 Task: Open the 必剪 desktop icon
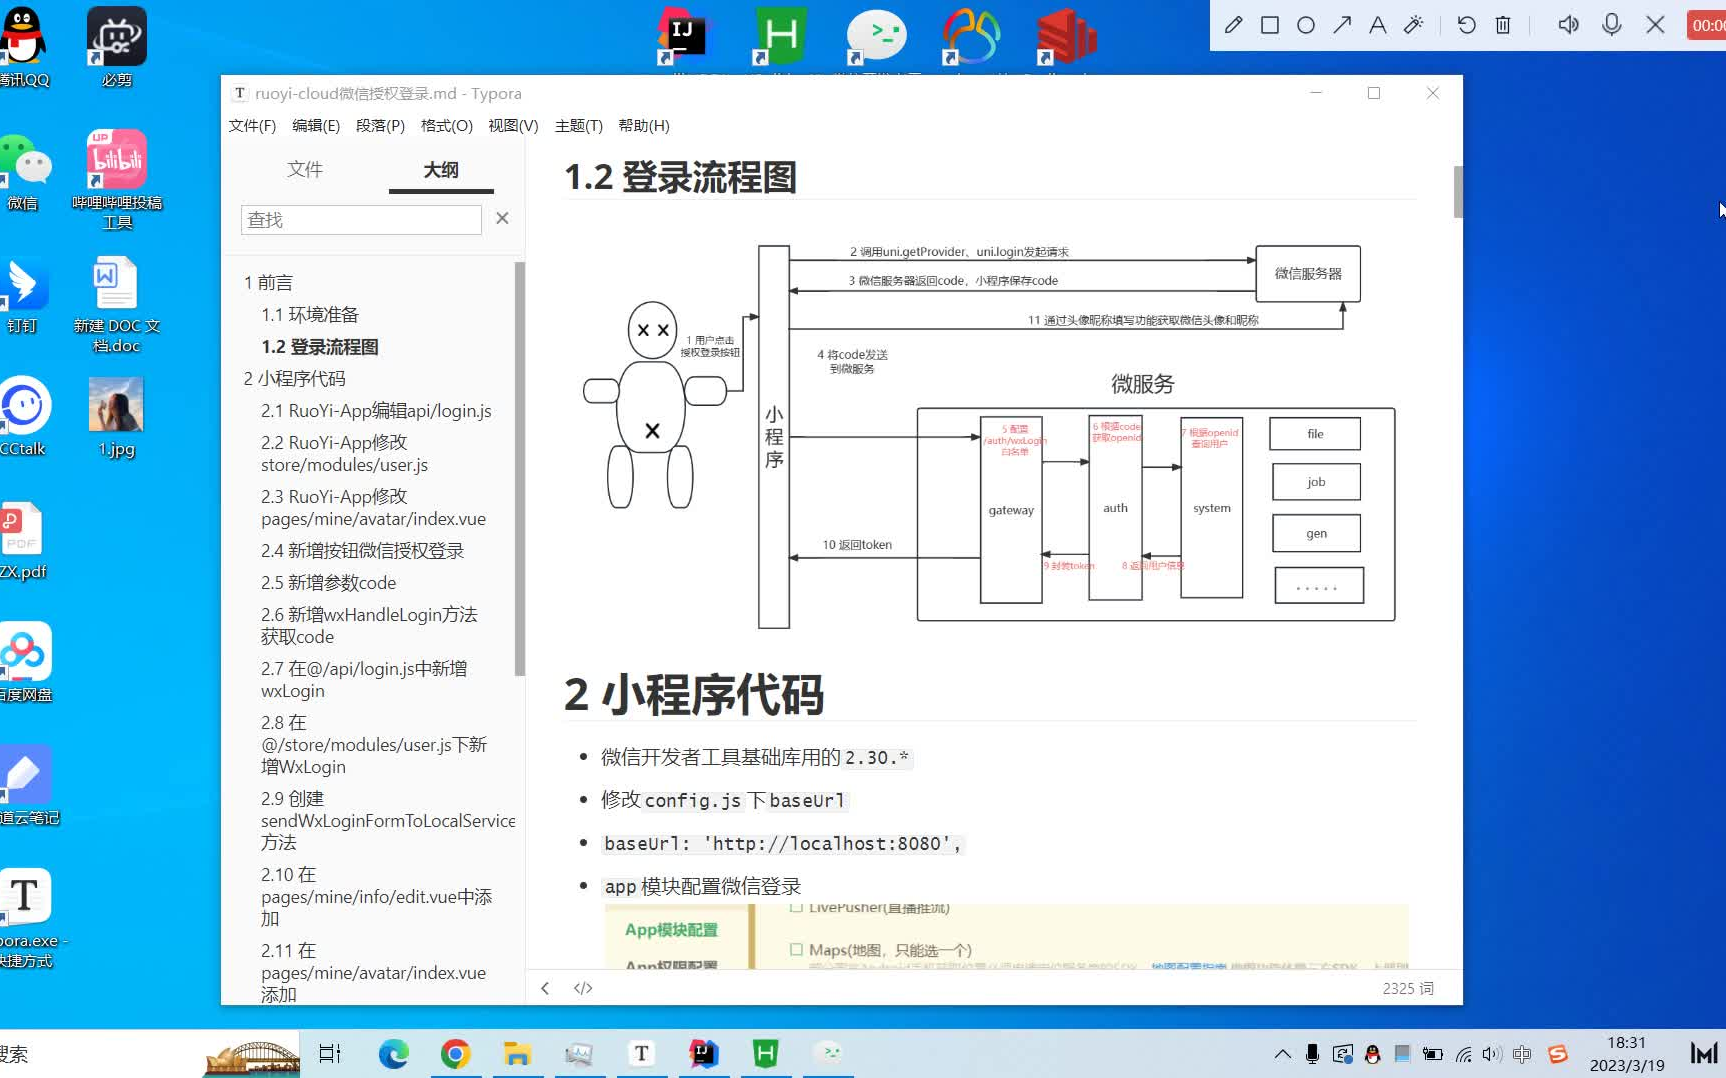pos(116,48)
